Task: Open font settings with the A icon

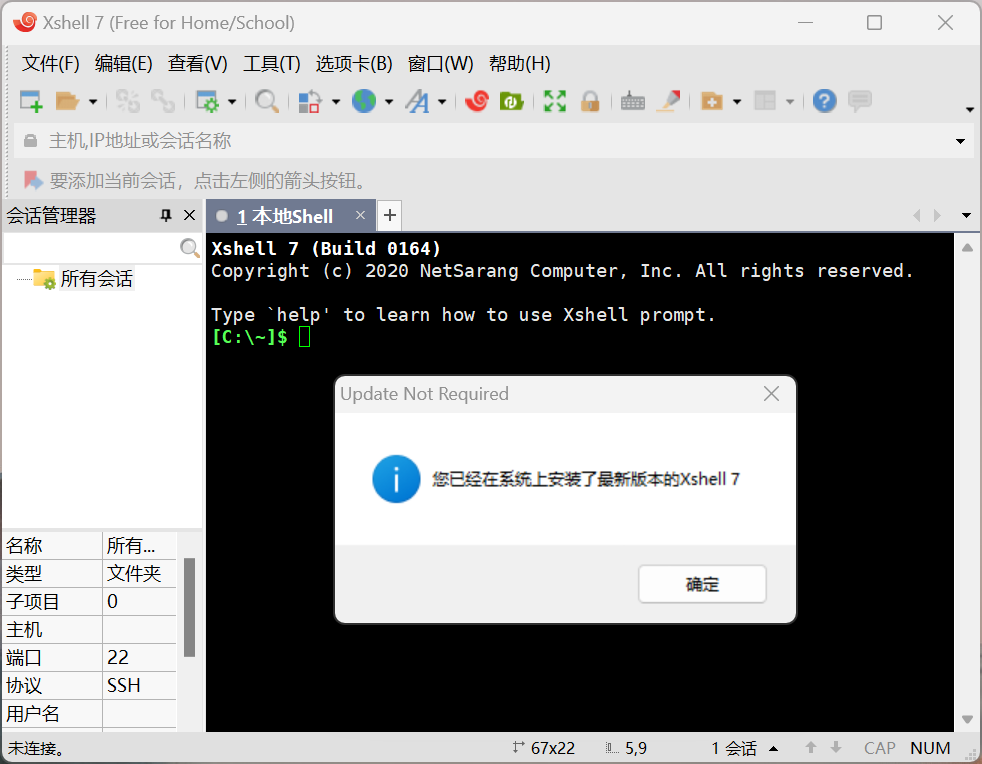Action: (419, 100)
